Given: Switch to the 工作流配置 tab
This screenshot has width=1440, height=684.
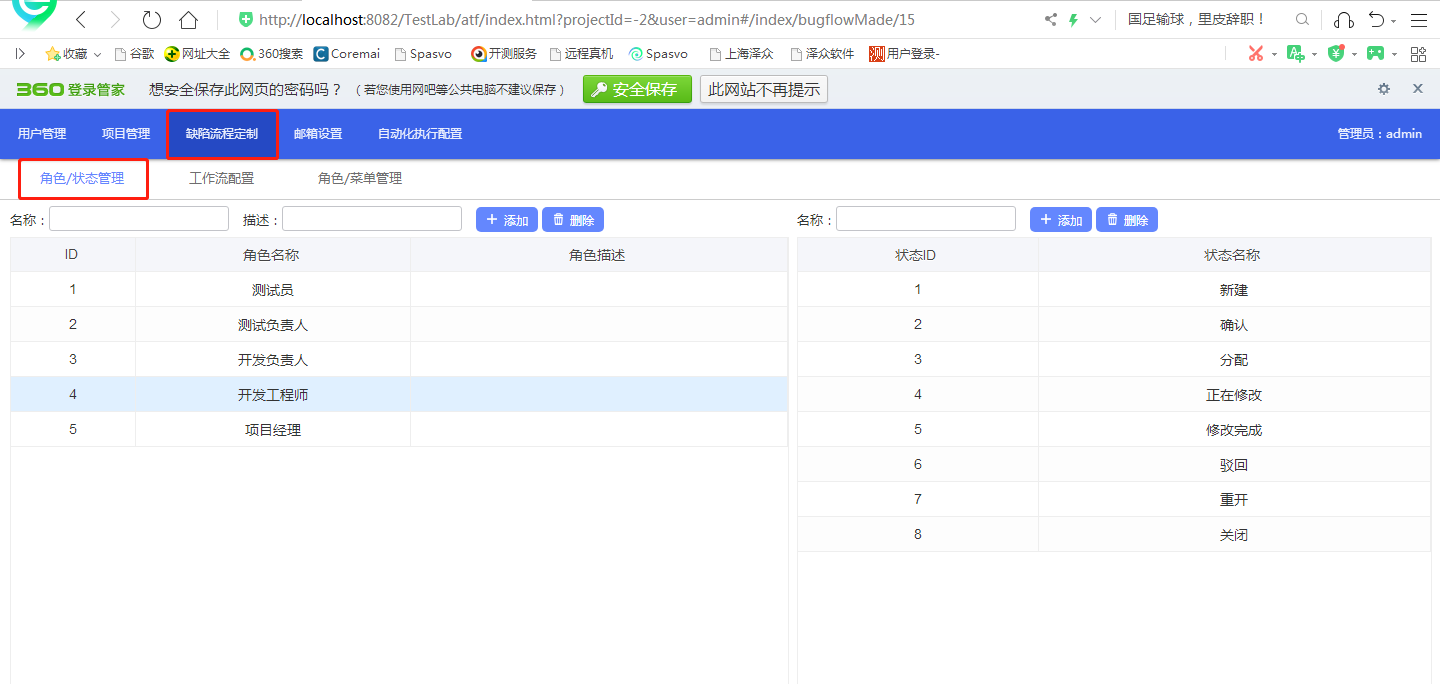Looking at the screenshot, I should click(221, 179).
